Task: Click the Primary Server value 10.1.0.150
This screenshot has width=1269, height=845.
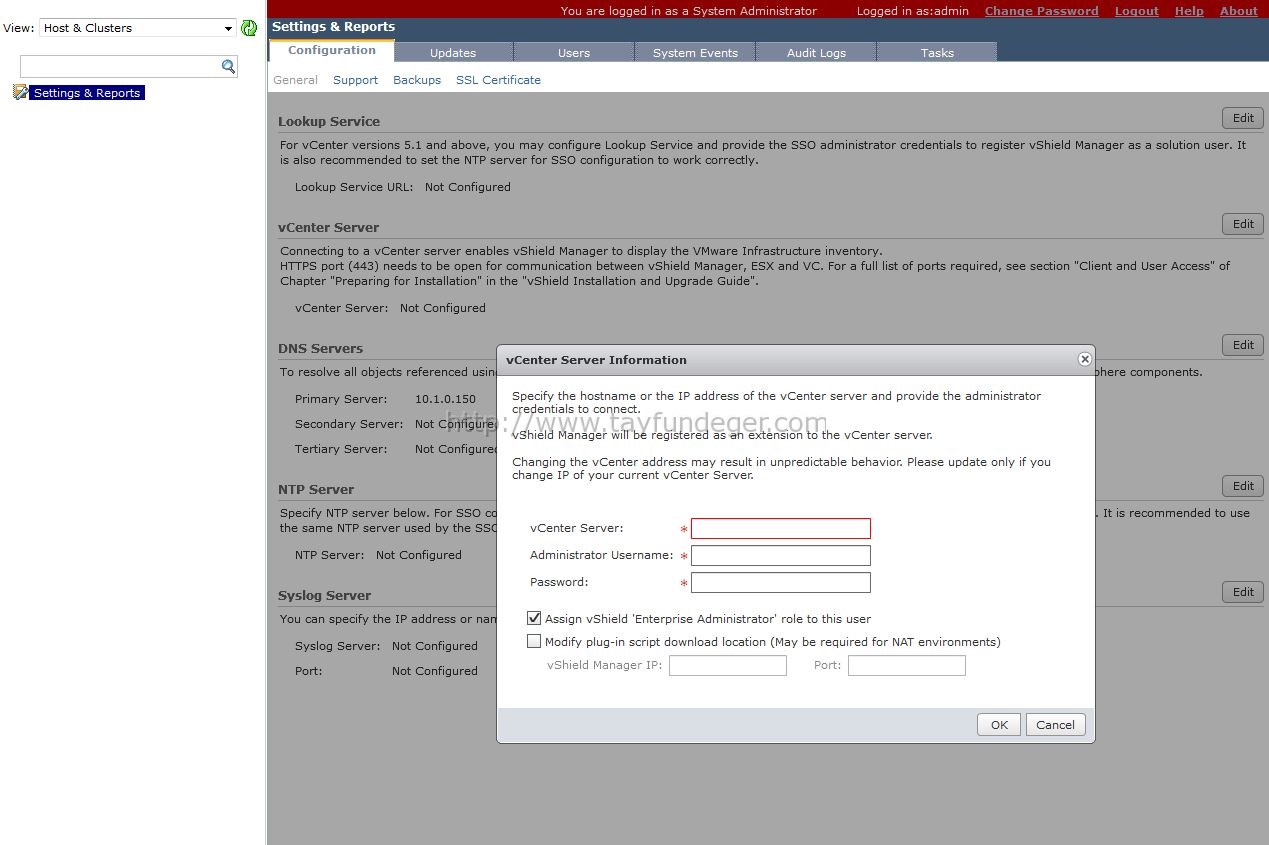Action: click(x=445, y=399)
